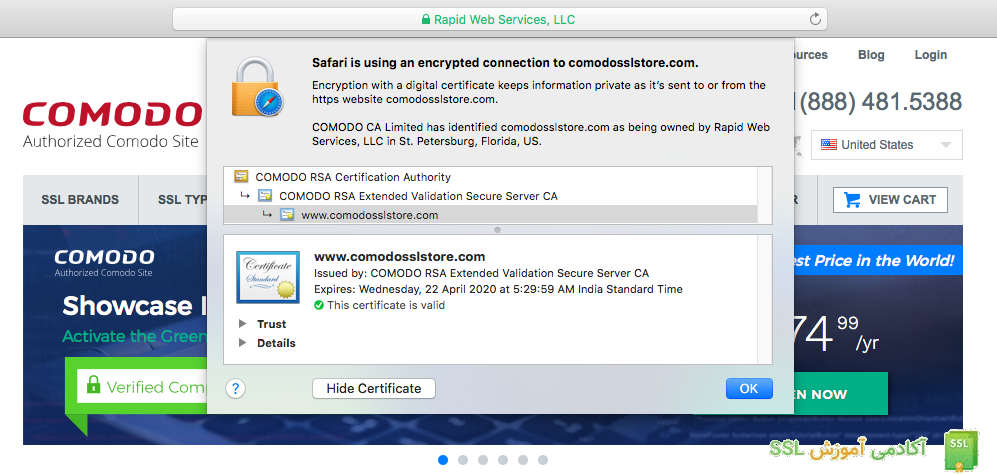Open the SSL BRANDS menu

click(80, 200)
